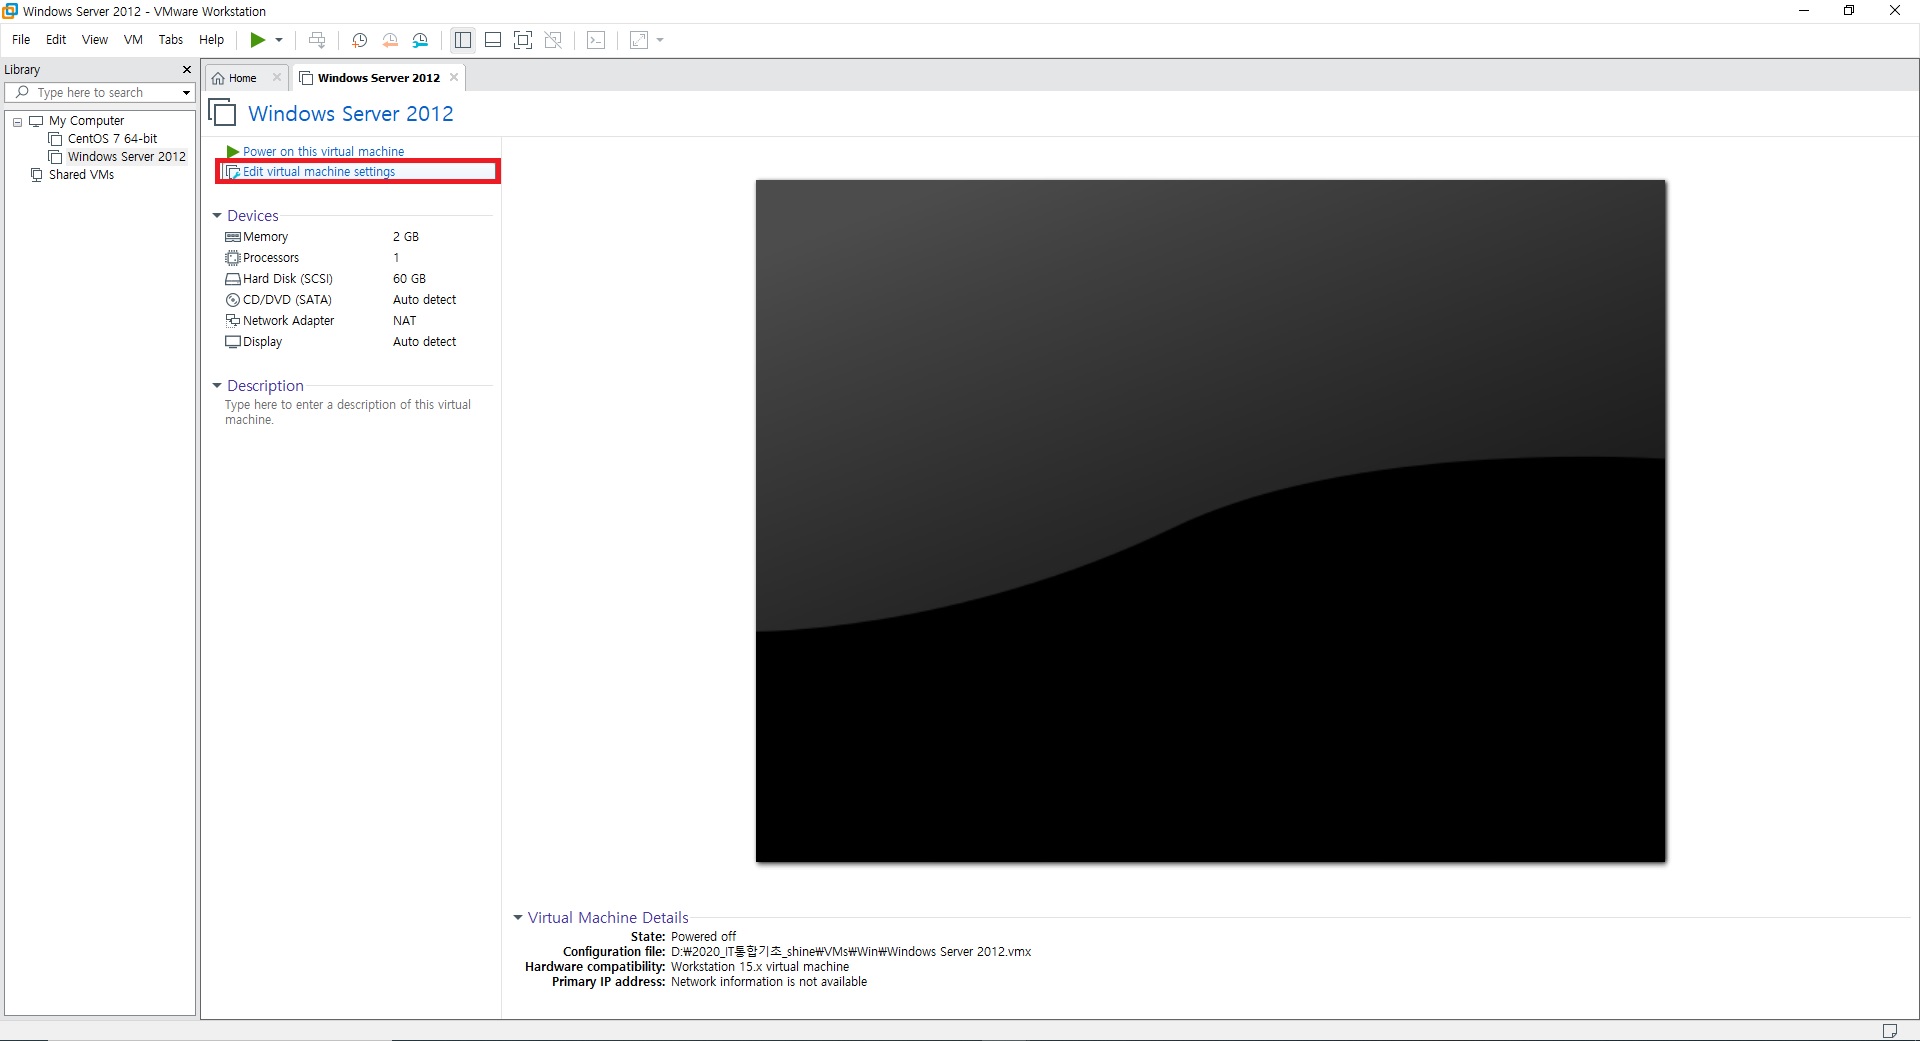
Task: Close the Home tab
Action: point(277,77)
